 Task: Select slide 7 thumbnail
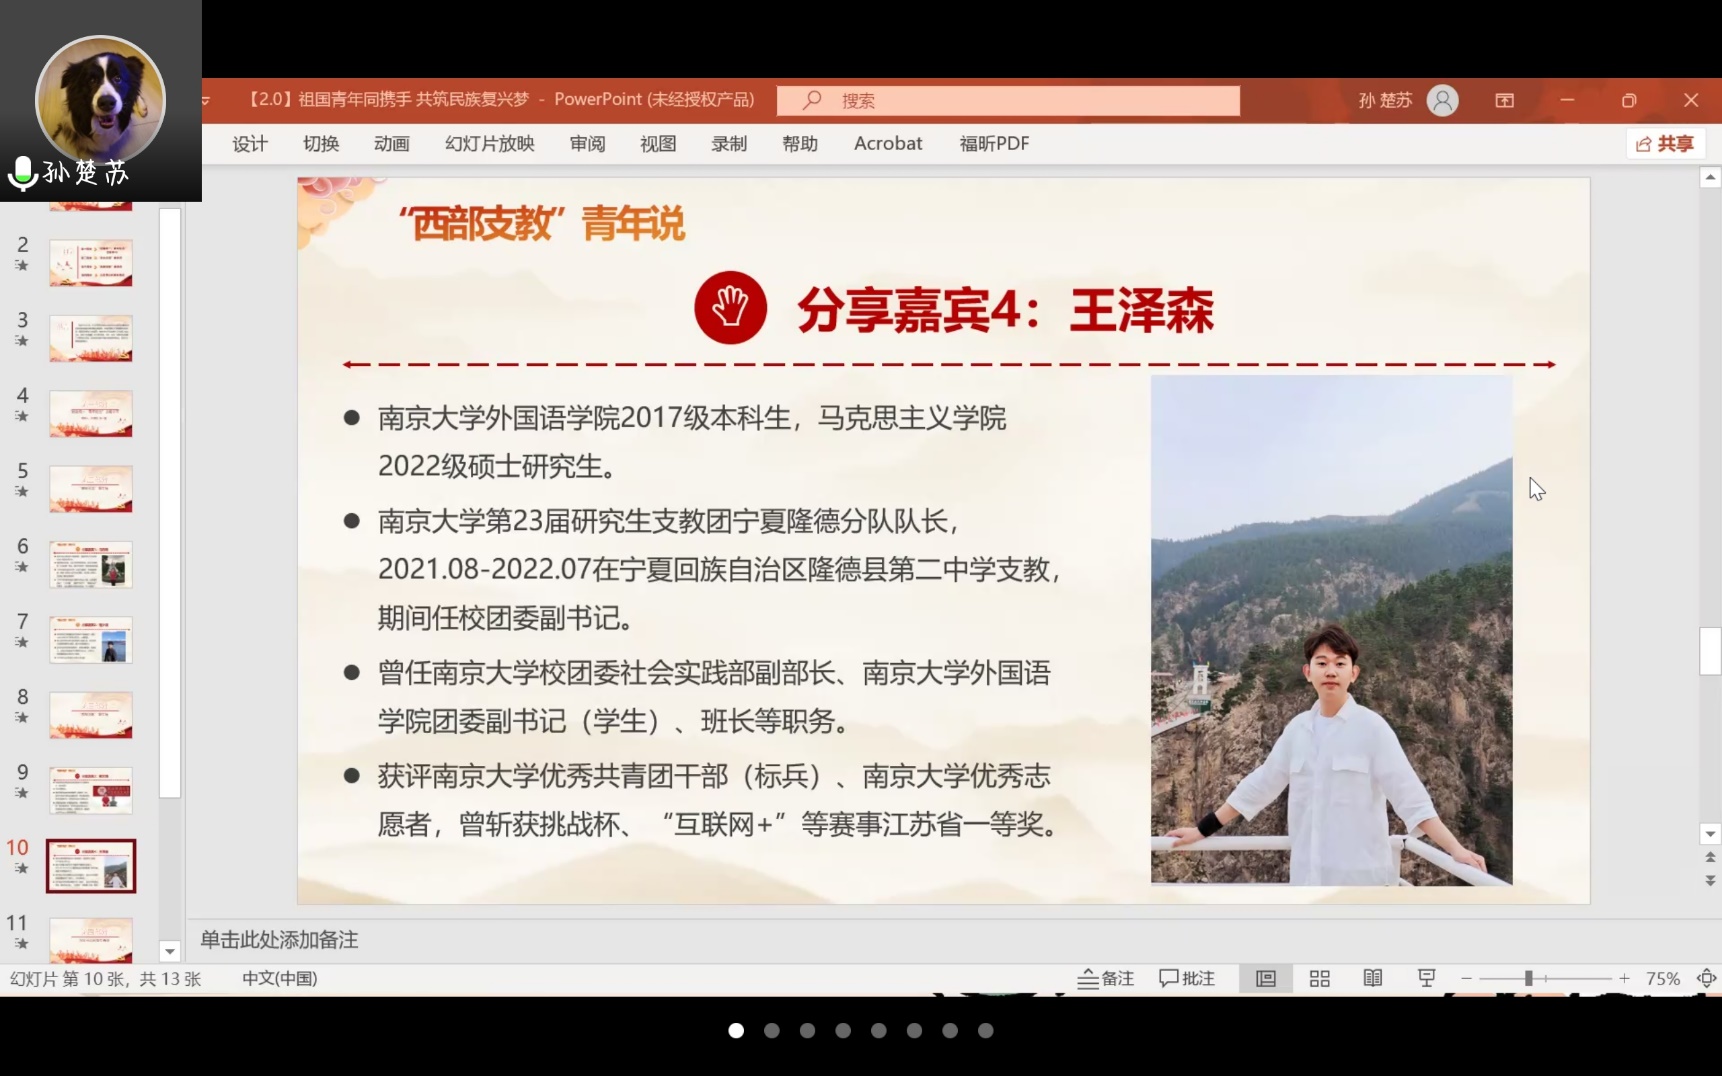point(91,640)
